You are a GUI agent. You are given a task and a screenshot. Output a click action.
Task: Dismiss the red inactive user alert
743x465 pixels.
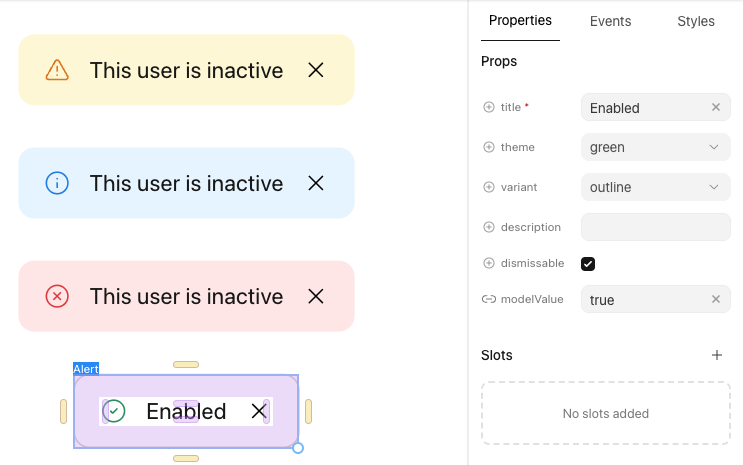pos(316,296)
